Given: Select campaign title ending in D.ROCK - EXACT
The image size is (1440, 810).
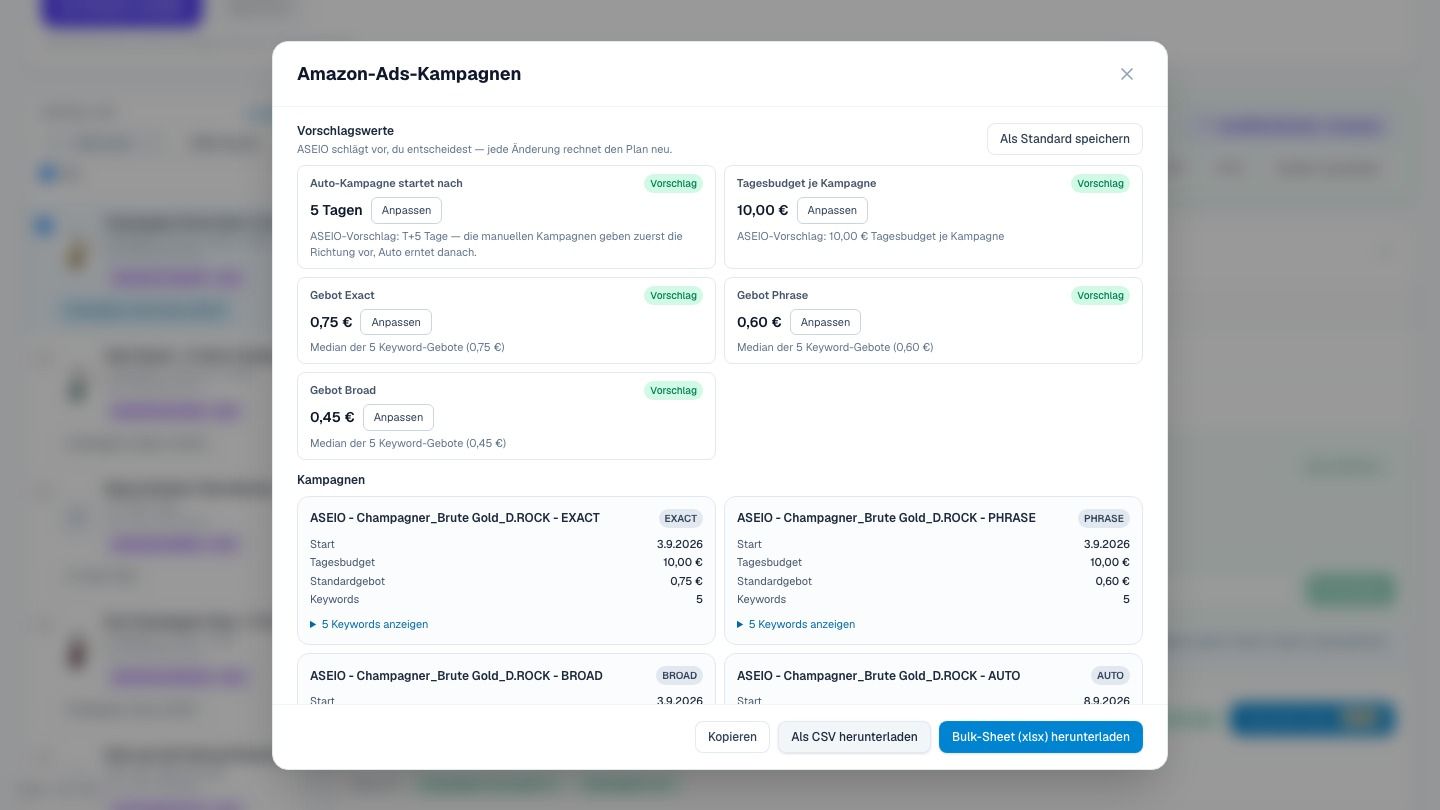Looking at the screenshot, I should point(455,518).
